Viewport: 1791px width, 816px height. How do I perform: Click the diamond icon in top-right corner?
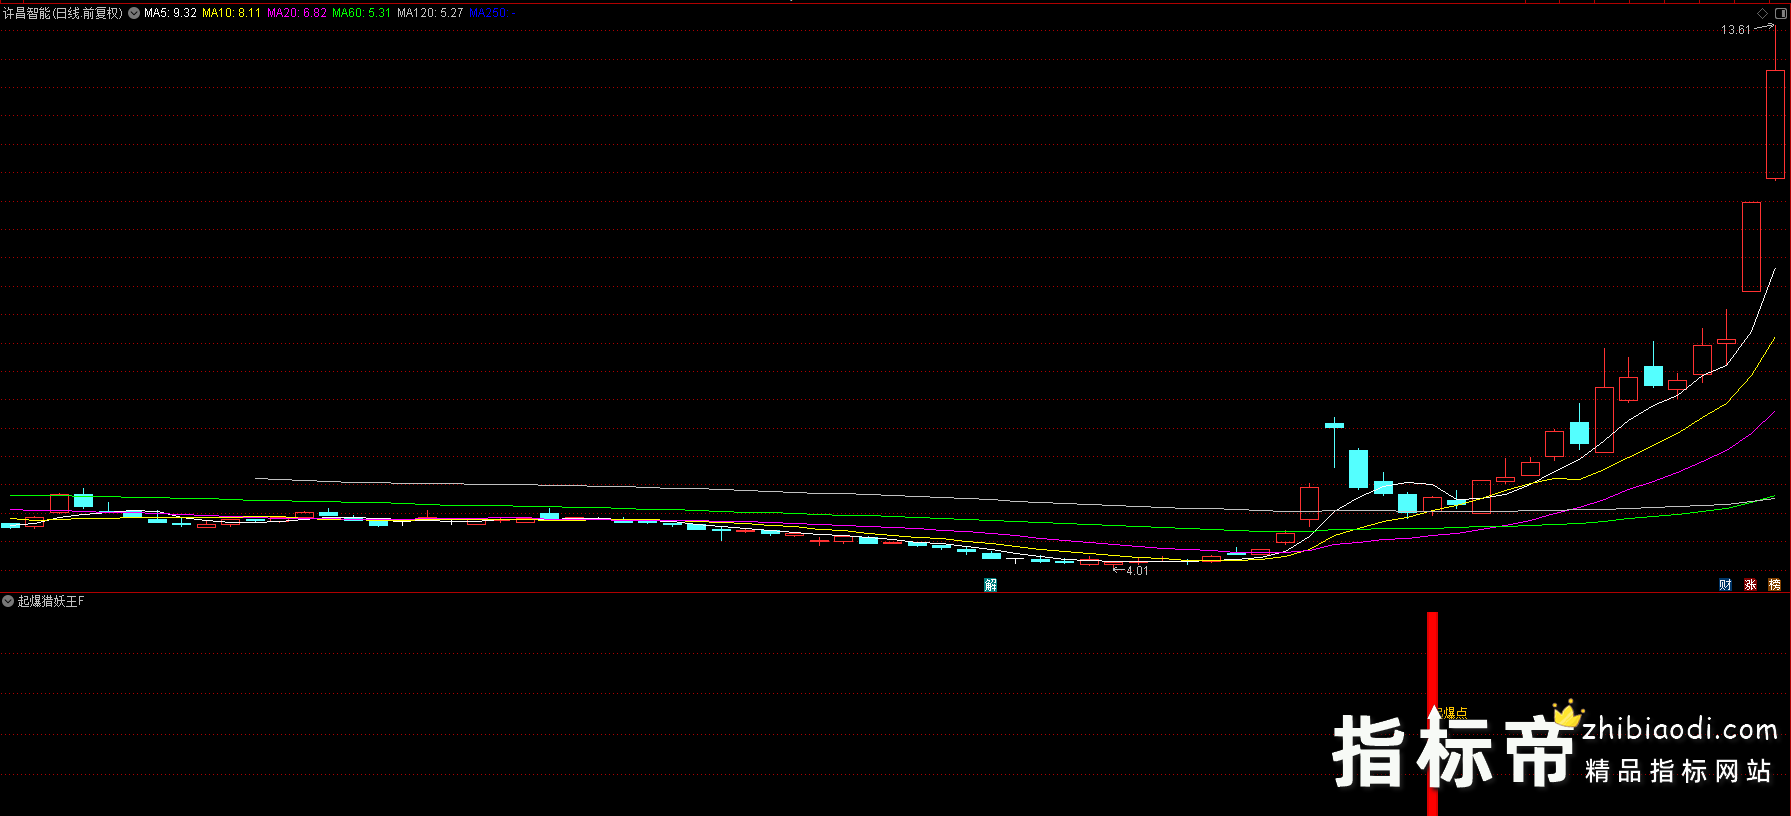coord(1762,13)
